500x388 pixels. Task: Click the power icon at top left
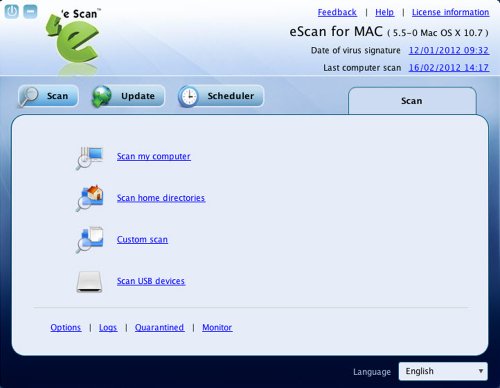click(x=12, y=11)
